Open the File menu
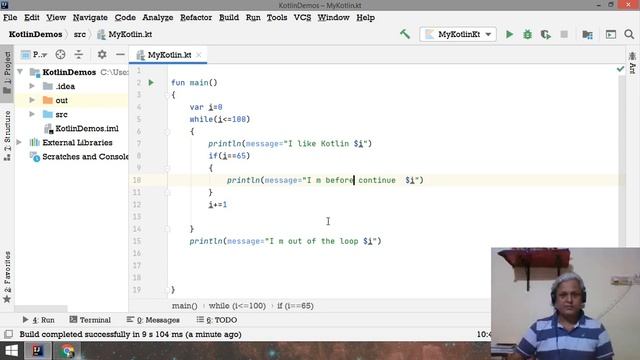640x360 pixels. (10, 18)
